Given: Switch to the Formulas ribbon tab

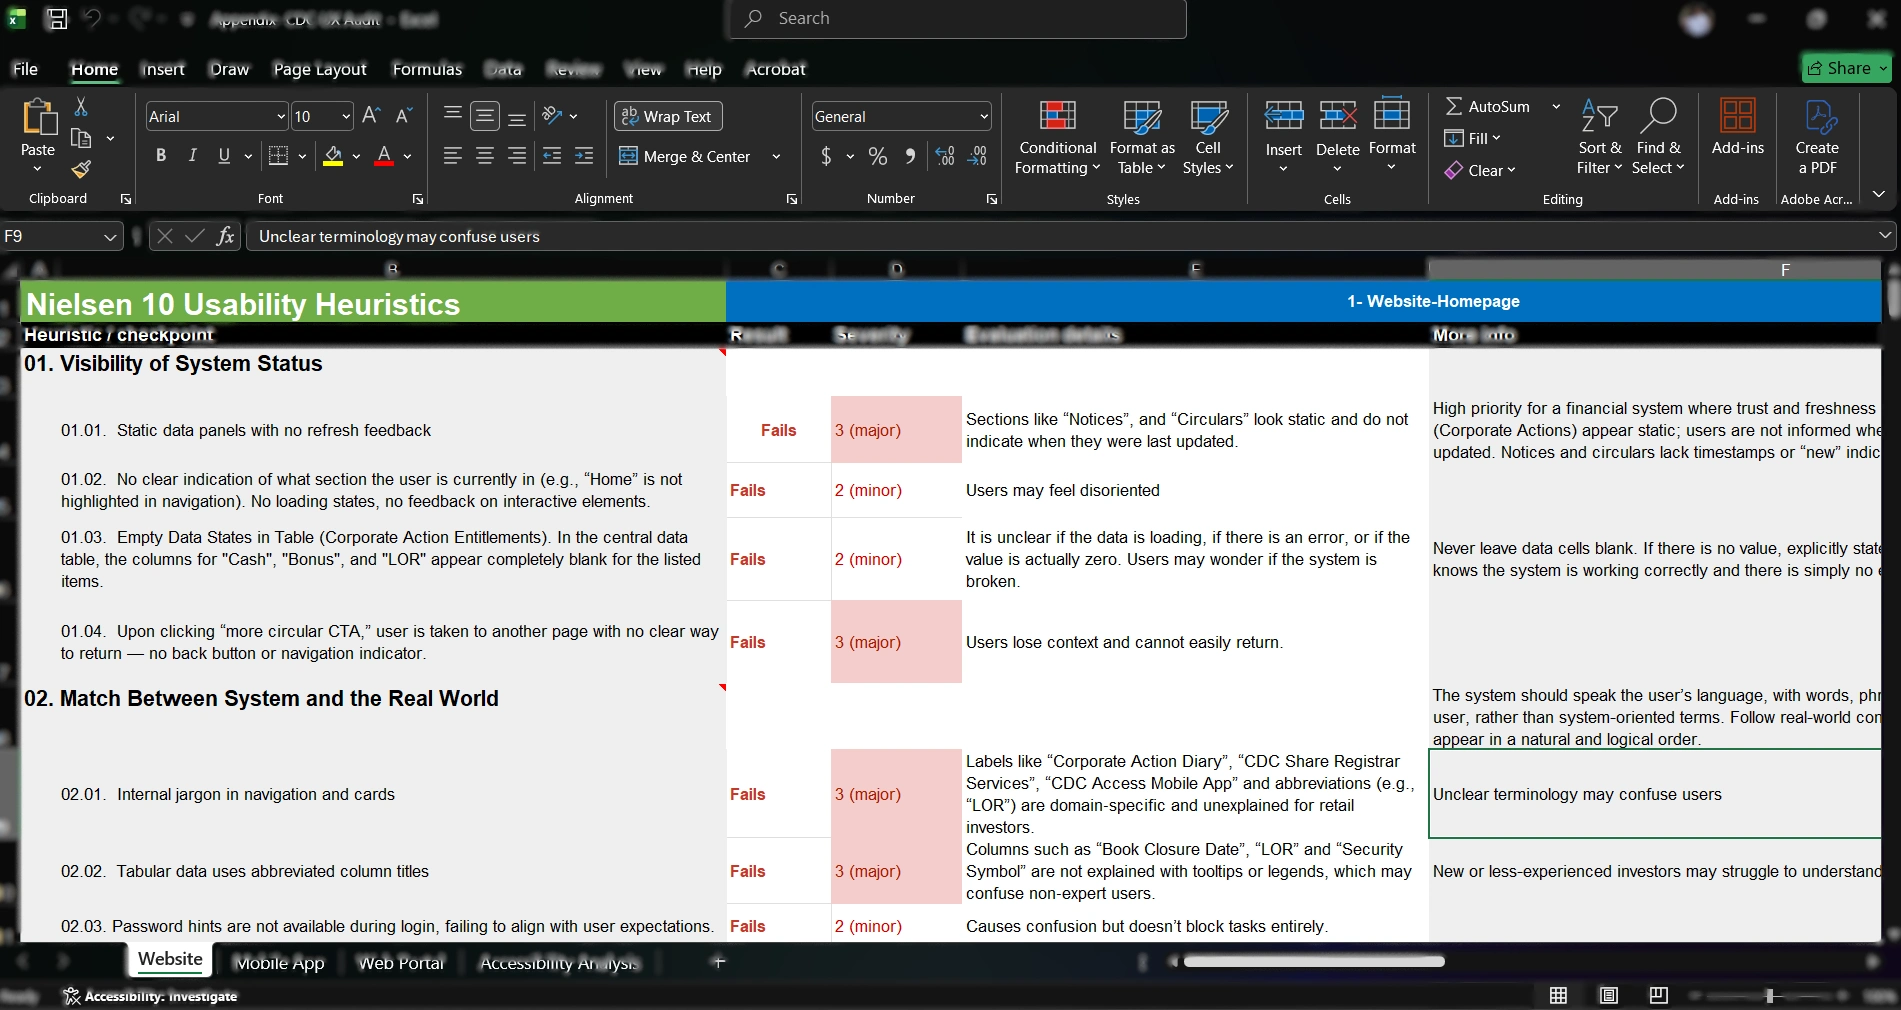Looking at the screenshot, I should (427, 69).
